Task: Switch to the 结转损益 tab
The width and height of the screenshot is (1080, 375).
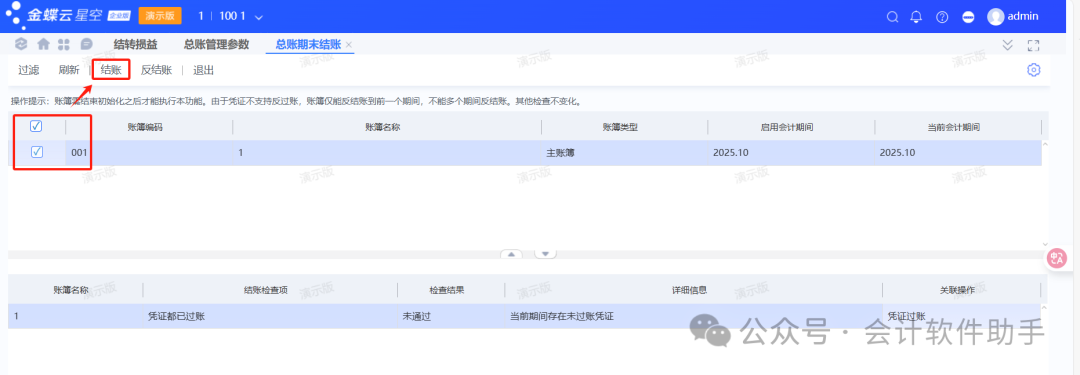Action: (136, 45)
